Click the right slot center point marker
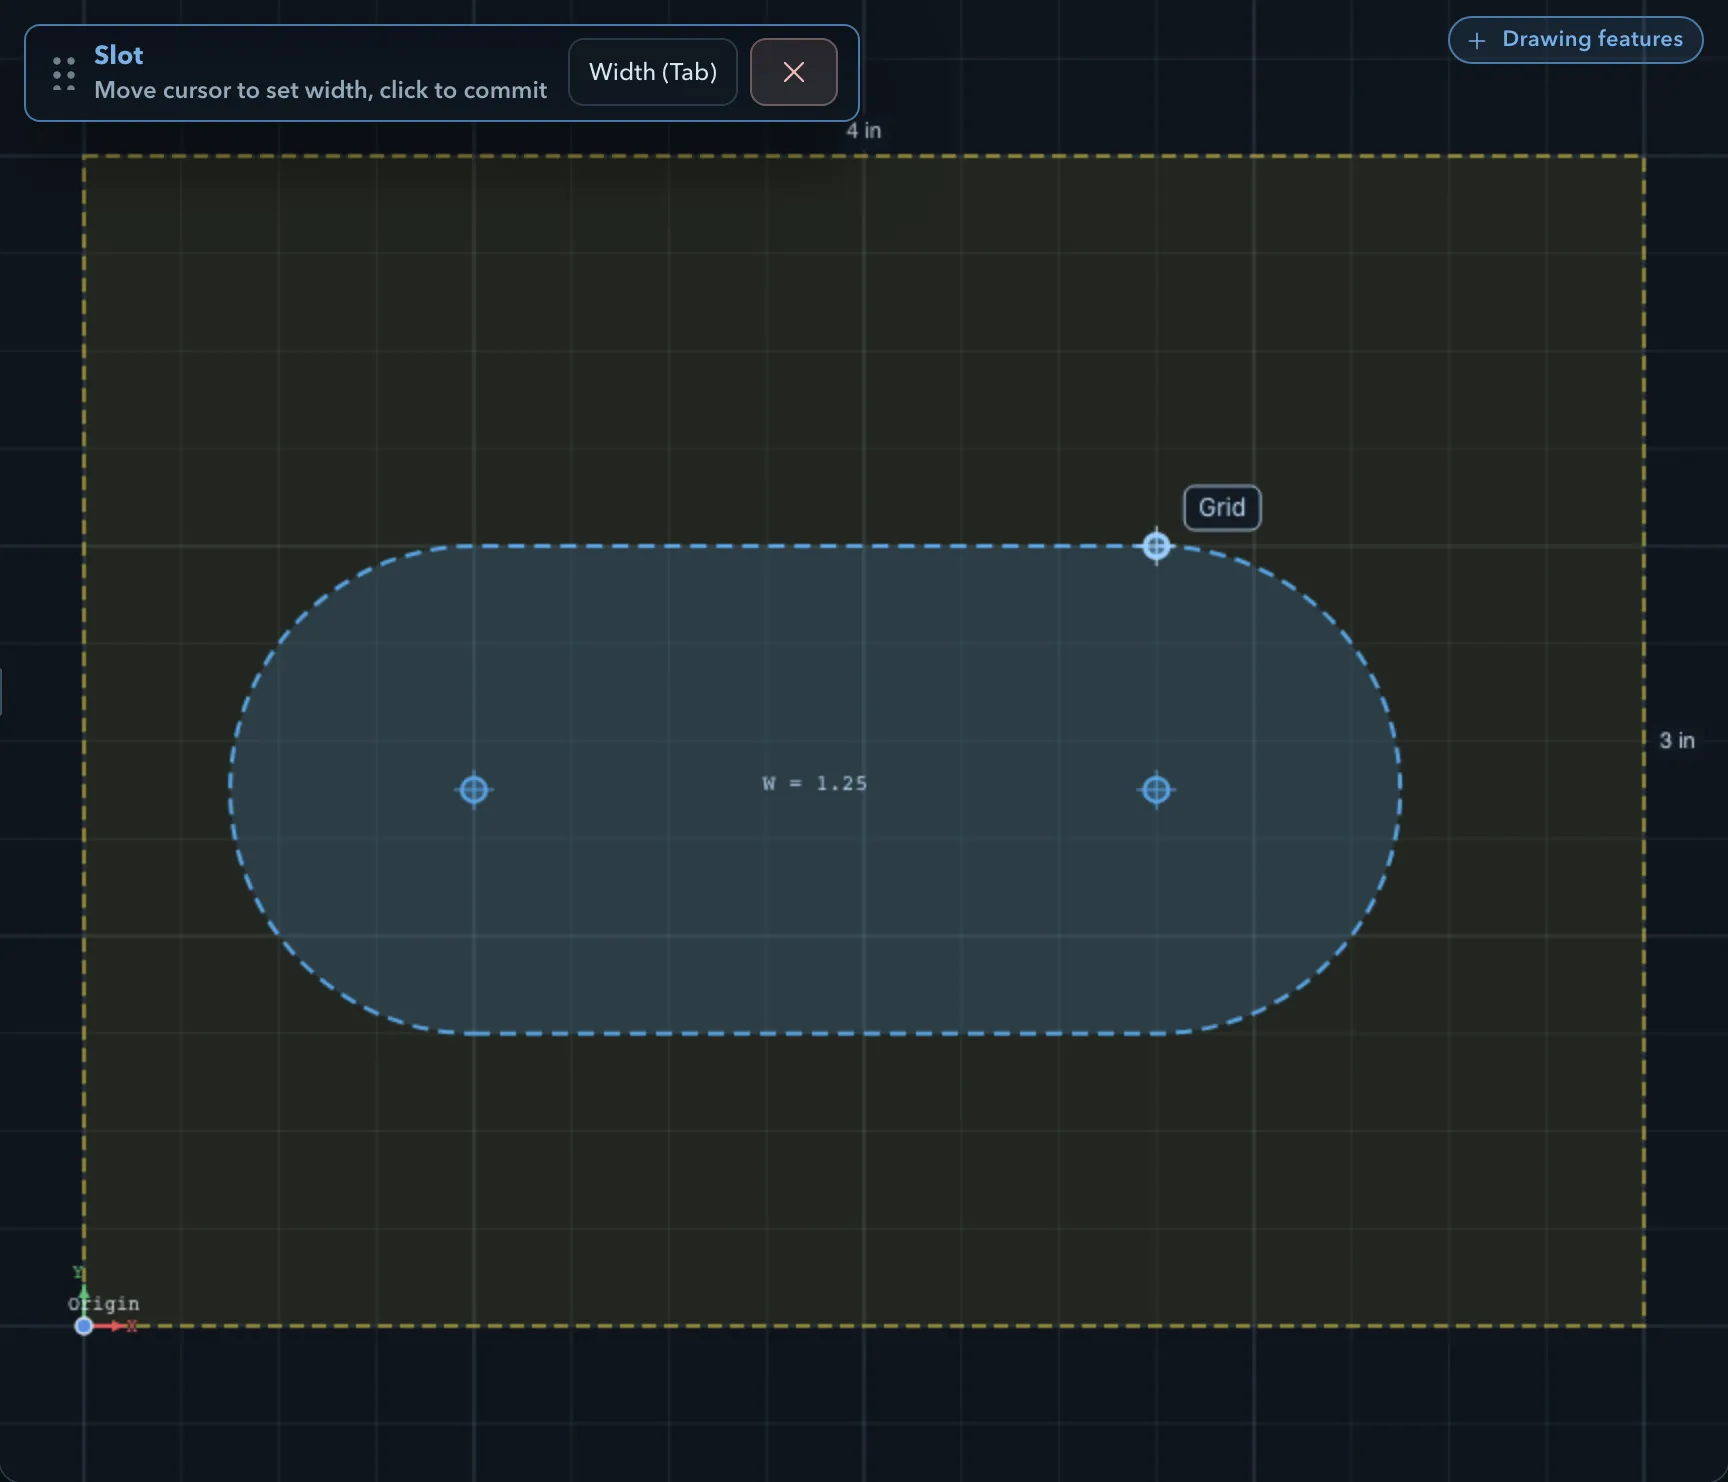Image resolution: width=1728 pixels, height=1482 pixels. (1156, 790)
